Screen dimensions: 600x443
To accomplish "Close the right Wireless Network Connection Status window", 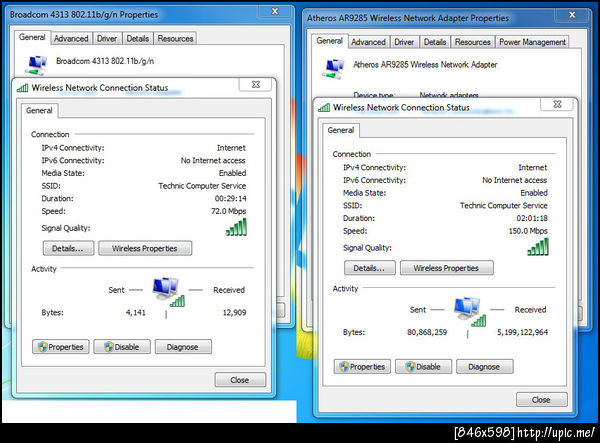I will pyautogui.click(x=558, y=104).
